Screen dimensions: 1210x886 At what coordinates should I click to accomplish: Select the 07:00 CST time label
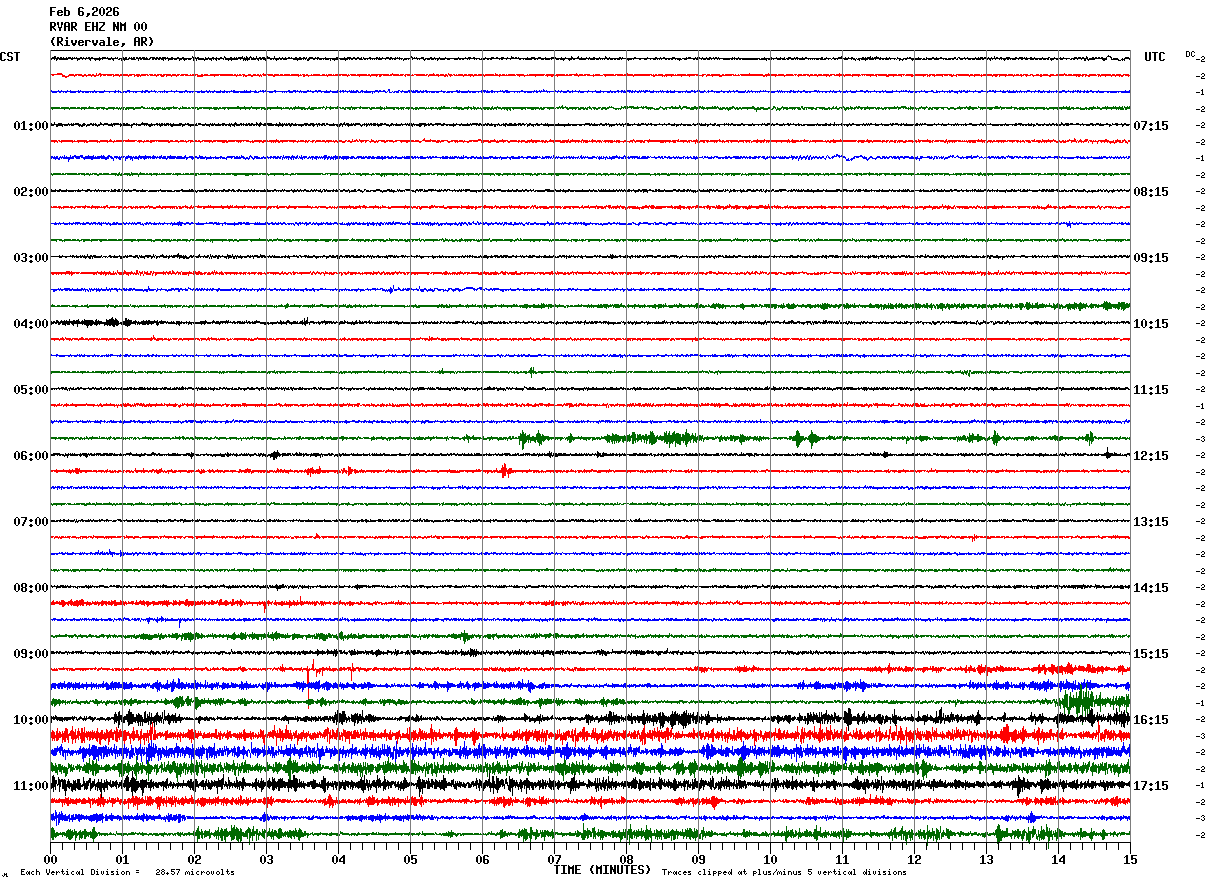(31, 522)
